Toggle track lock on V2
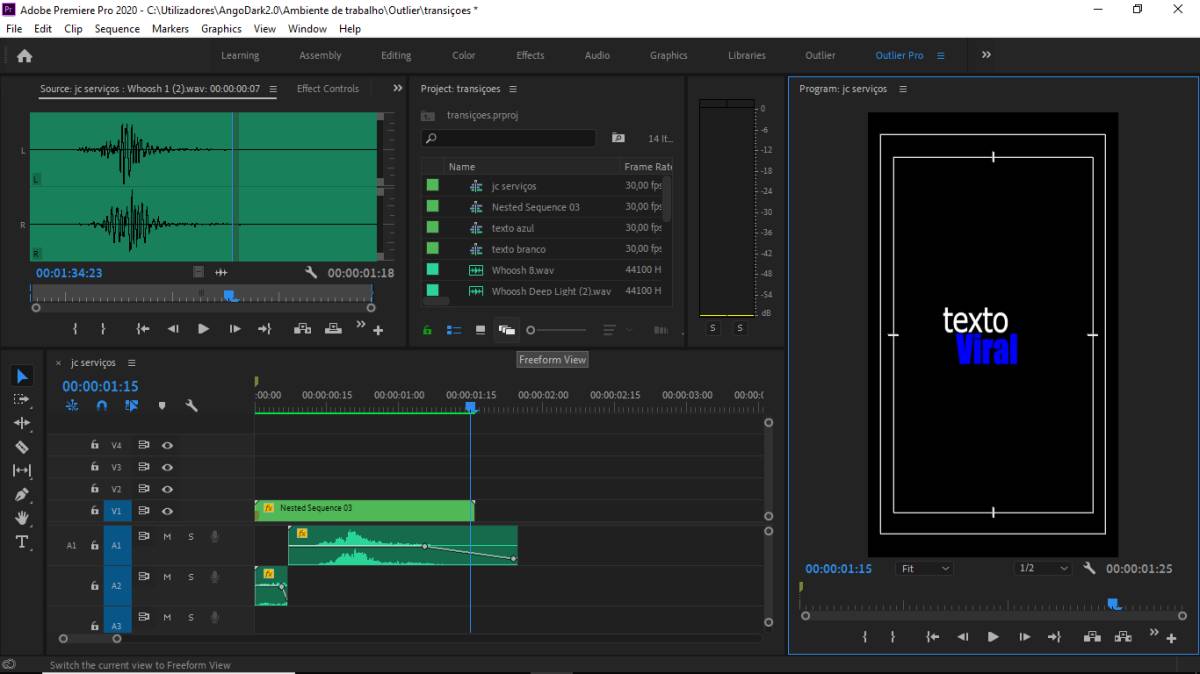This screenshot has height=674, width=1200. click(x=95, y=489)
